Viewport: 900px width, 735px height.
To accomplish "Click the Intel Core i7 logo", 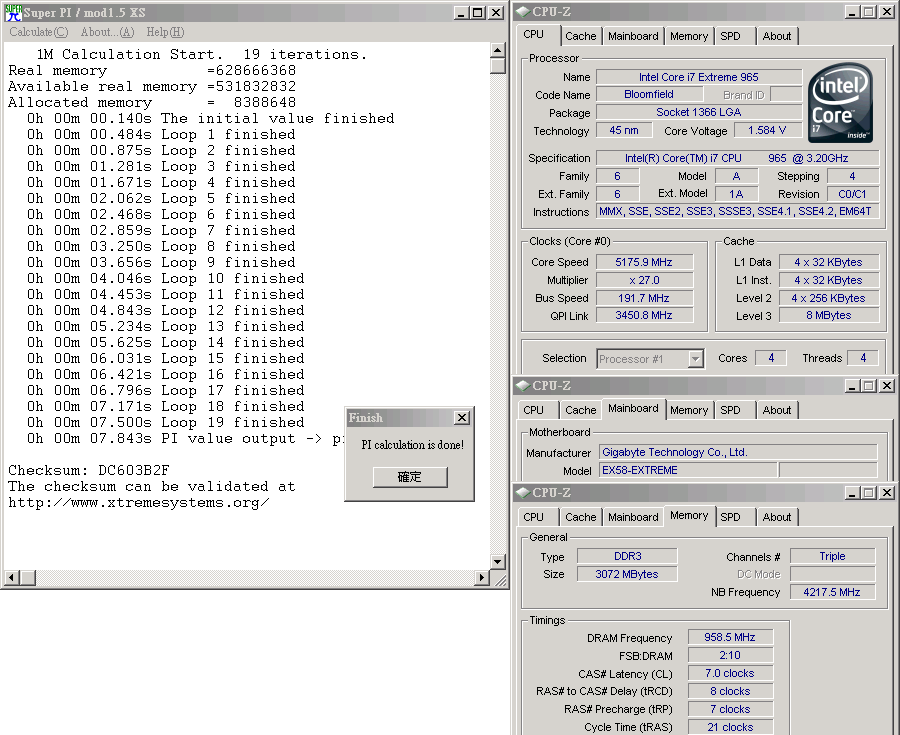I will pyautogui.click(x=840, y=103).
